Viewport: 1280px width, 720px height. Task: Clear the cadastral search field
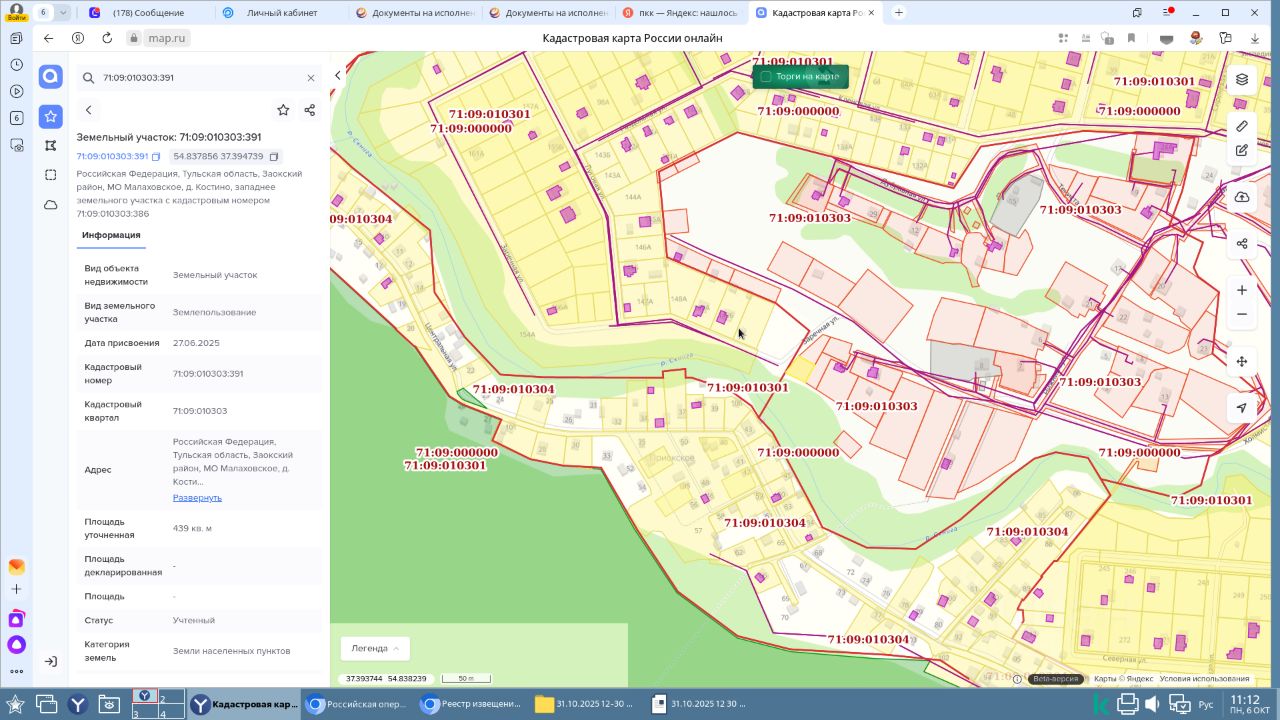coord(311,78)
